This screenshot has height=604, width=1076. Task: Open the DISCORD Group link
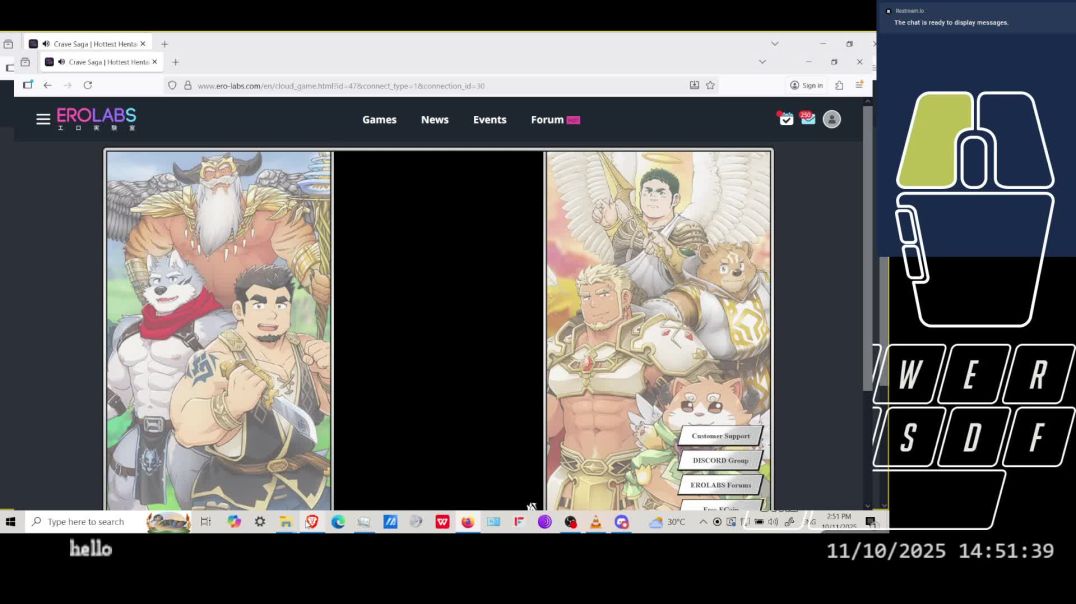click(721, 460)
